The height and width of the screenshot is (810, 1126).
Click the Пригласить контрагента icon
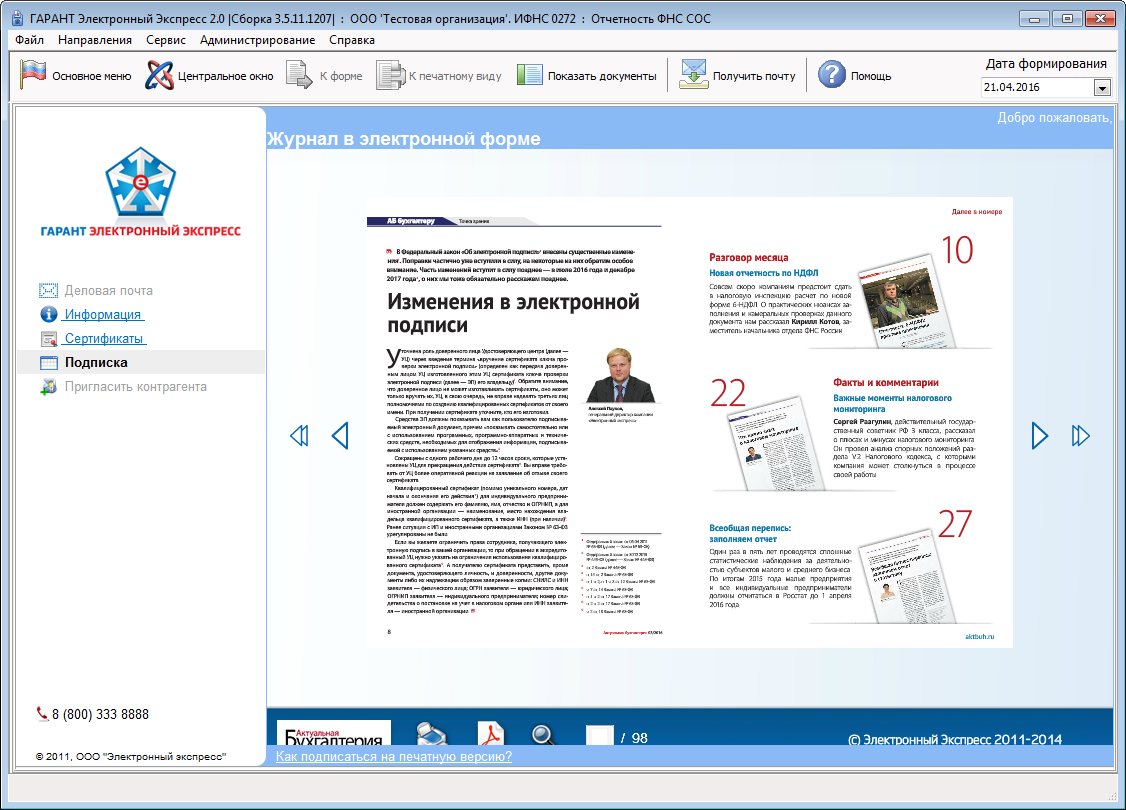[48, 387]
